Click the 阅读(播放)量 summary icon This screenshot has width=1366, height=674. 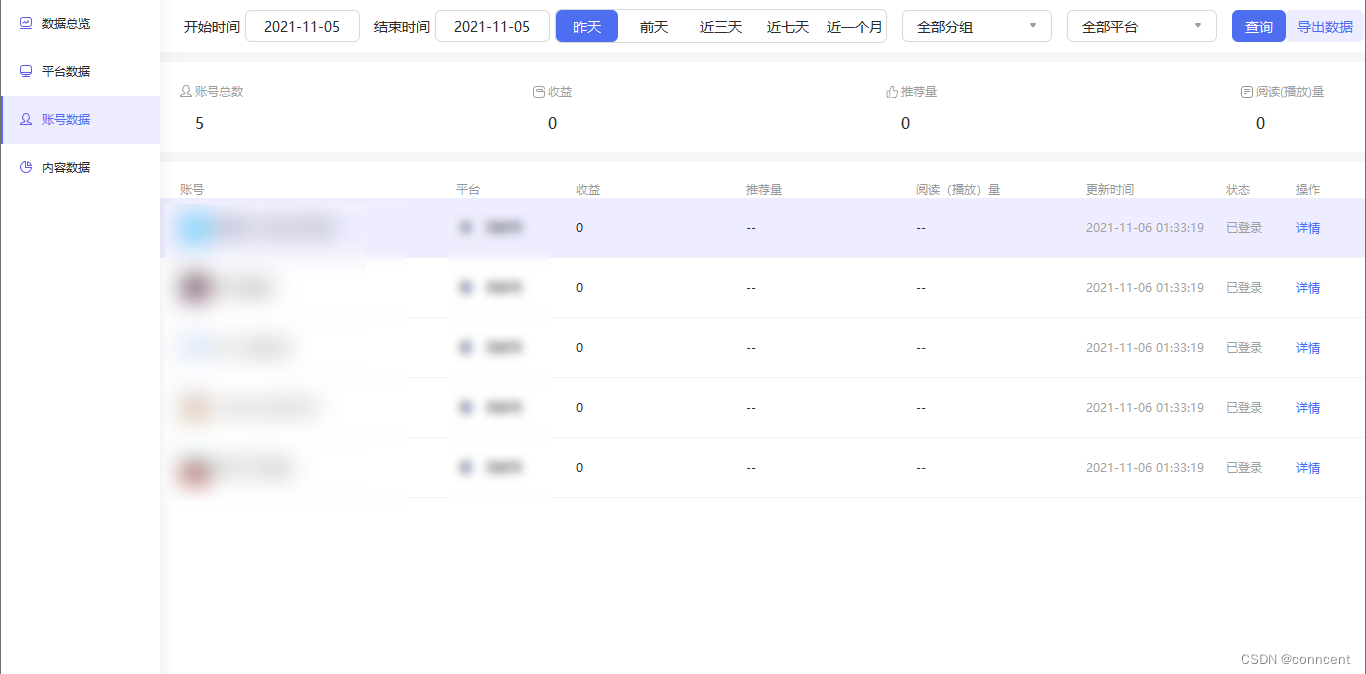tap(1247, 92)
